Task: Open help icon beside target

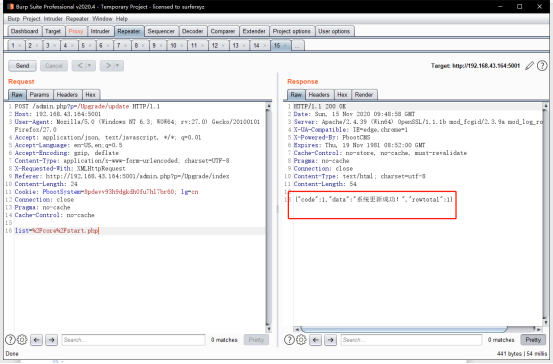Action: (x=542, y=66)
